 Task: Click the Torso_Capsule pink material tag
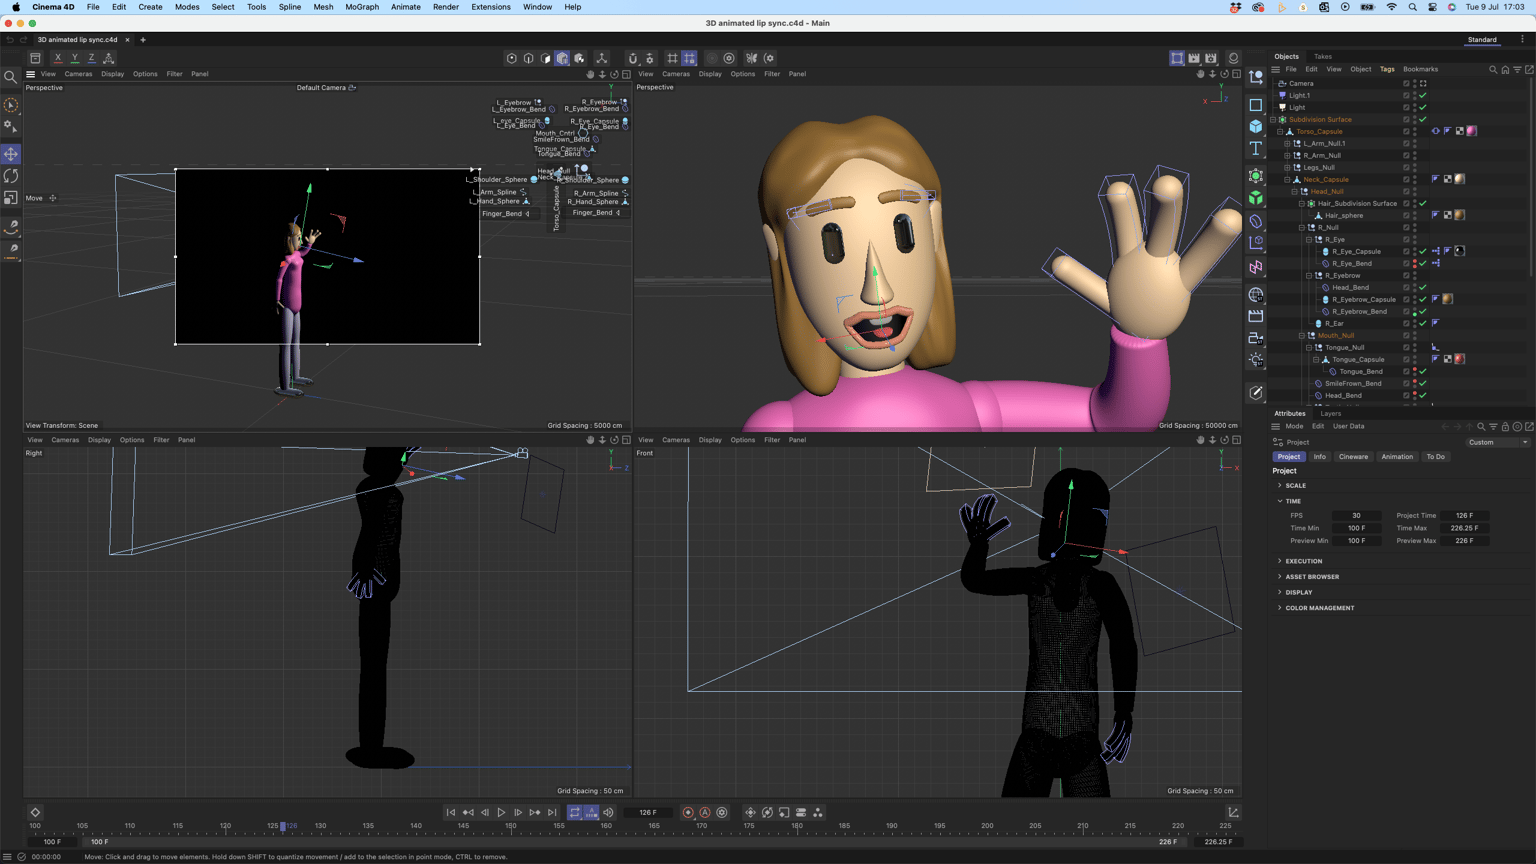click(x=1471, y=131)
